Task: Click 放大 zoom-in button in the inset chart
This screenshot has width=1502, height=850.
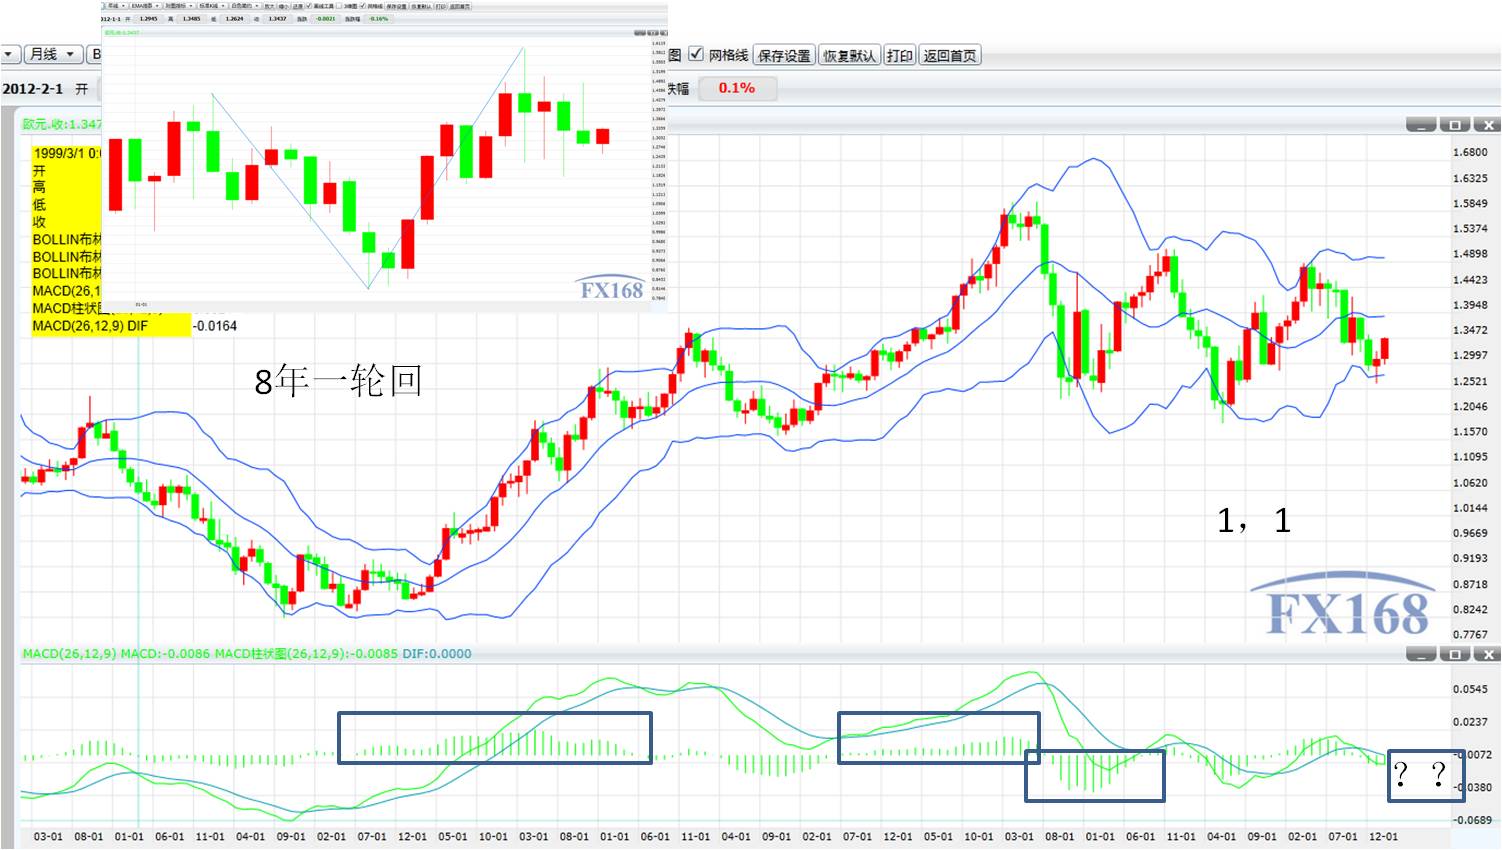Action: click(x=269, y=6)
